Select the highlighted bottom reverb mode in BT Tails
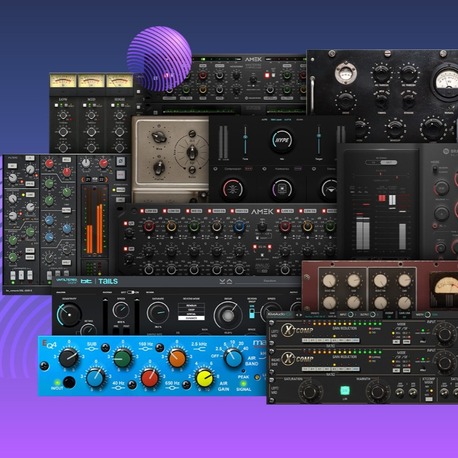Viewport: 458px width, 458px height. click(x=191, y=318)
